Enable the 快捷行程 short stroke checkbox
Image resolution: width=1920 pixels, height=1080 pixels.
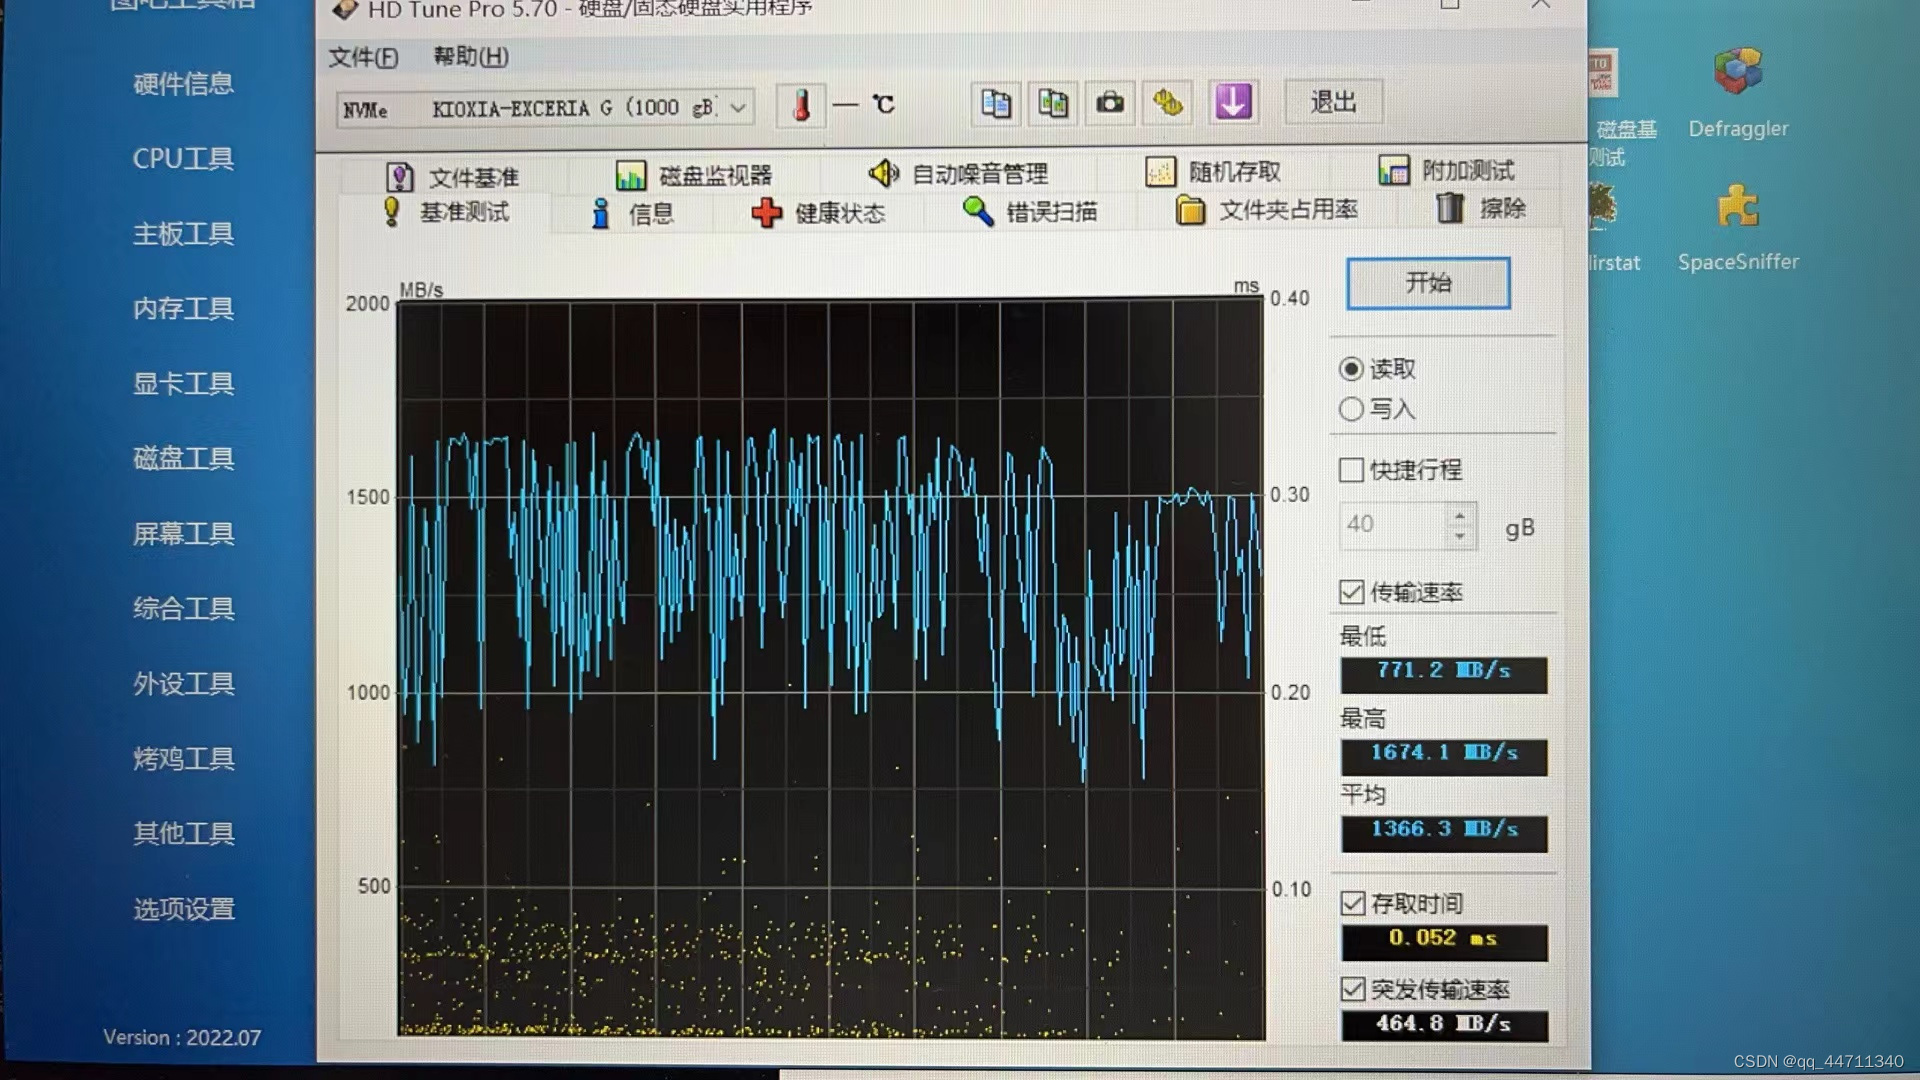click(1351, 470)
